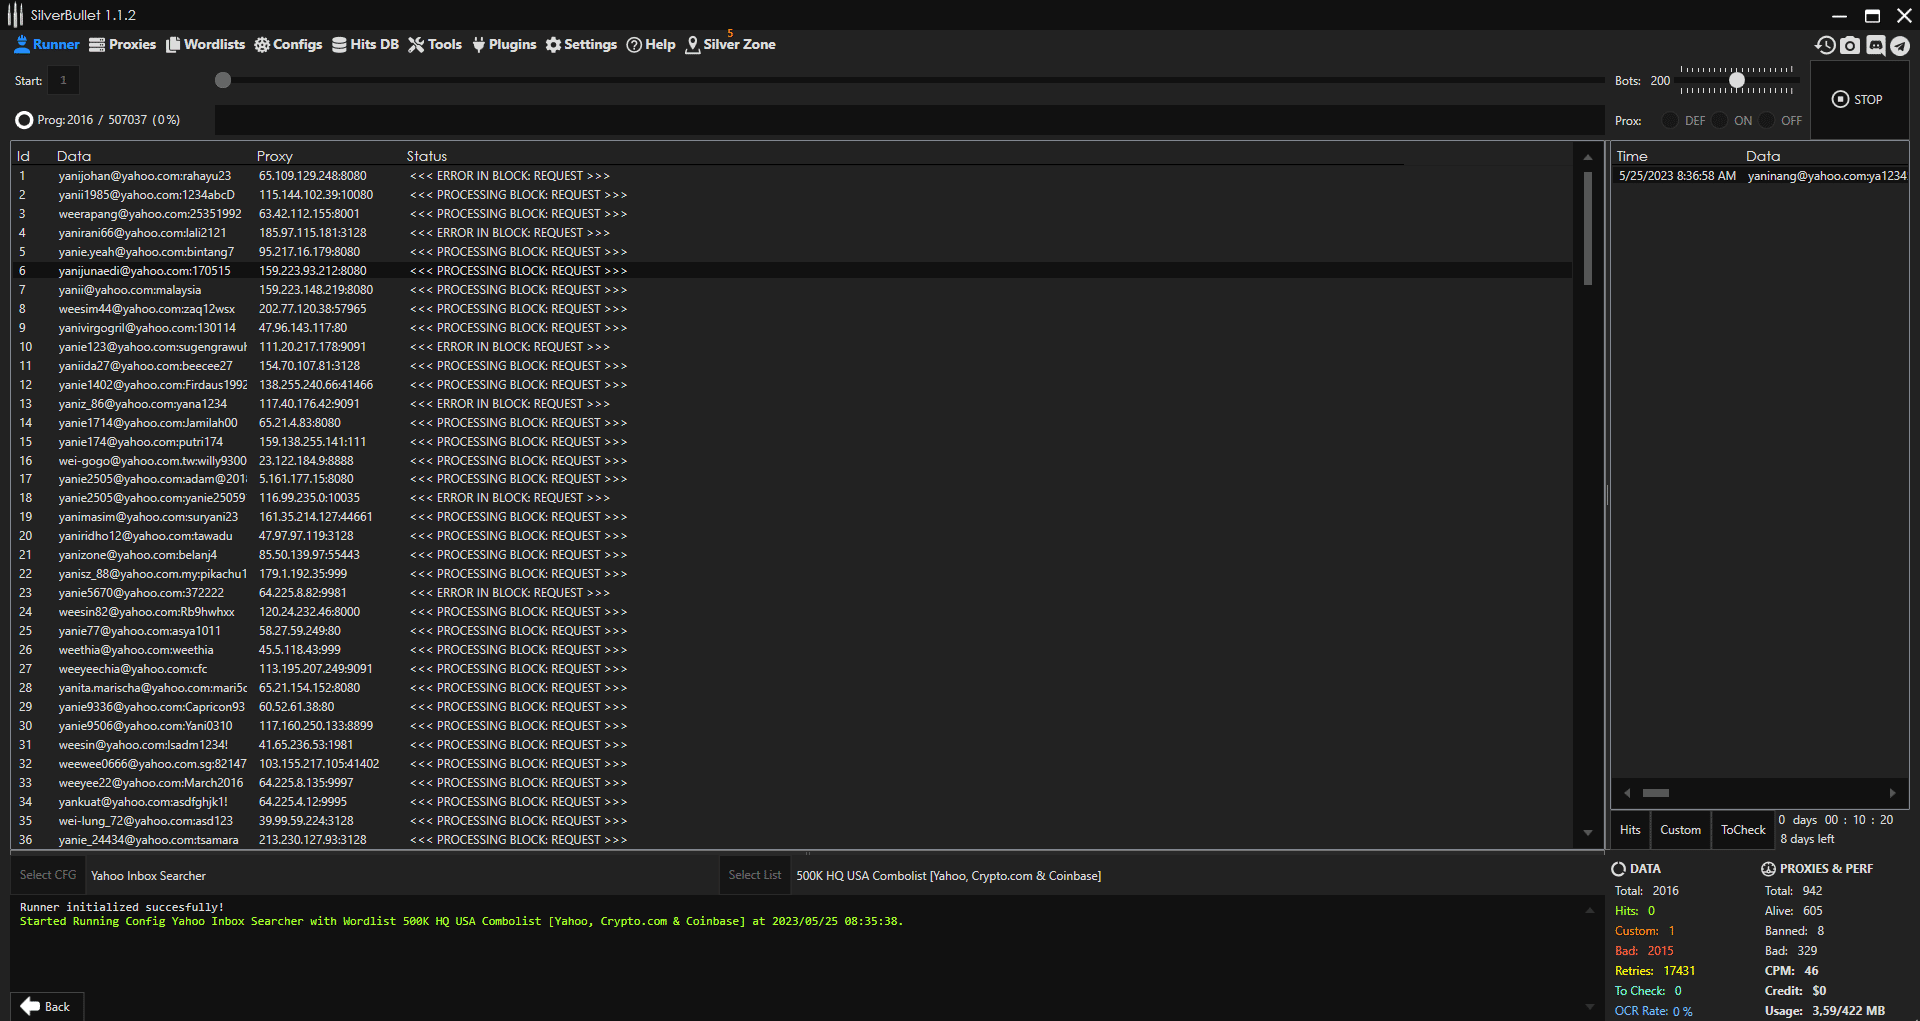Open the Hits DB menu

tap(365, 44)
